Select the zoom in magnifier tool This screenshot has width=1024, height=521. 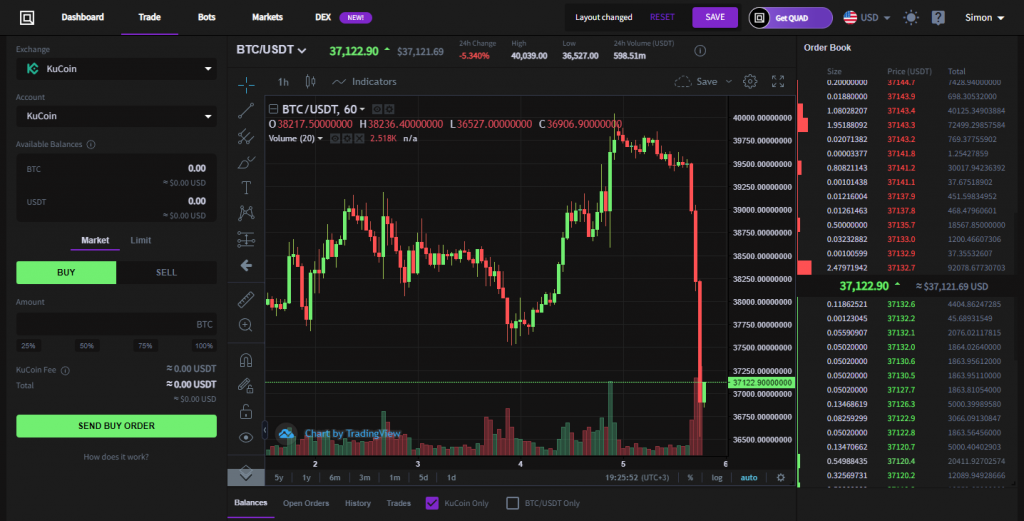pyautogui.click(x=246, y=325)
